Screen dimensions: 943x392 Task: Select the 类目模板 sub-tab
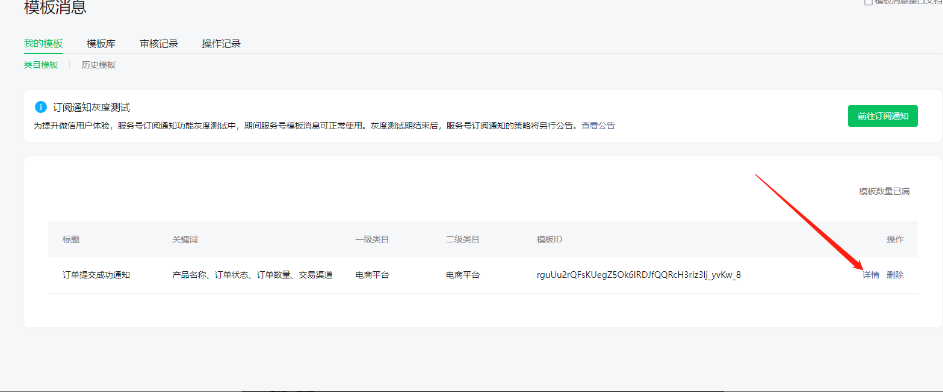pyautogui.click(x=41, y=65)
